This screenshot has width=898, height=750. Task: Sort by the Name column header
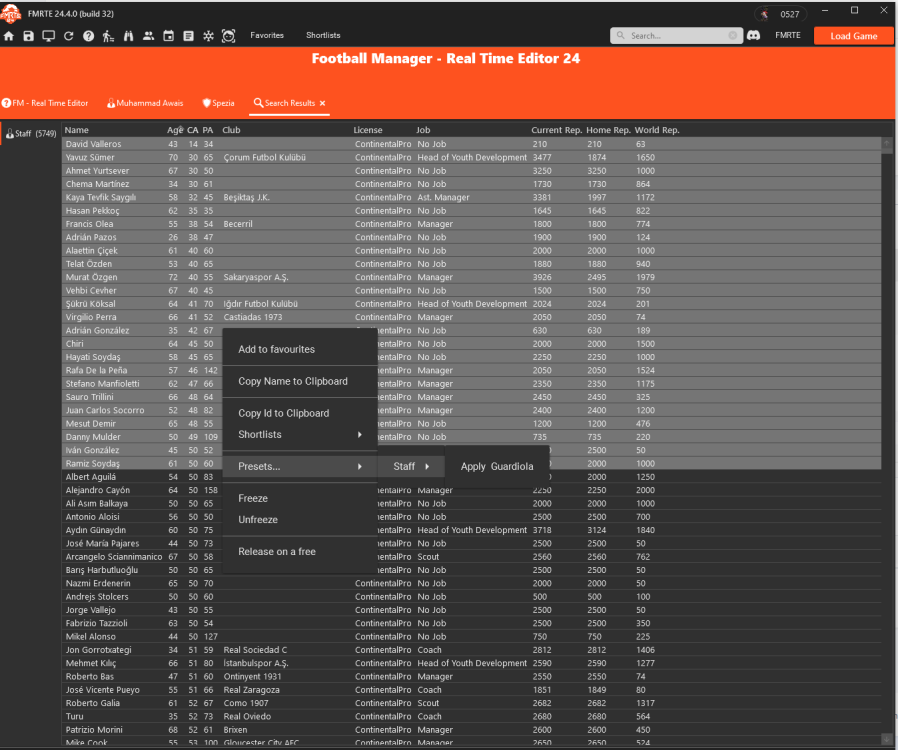(x=77, y=130)
